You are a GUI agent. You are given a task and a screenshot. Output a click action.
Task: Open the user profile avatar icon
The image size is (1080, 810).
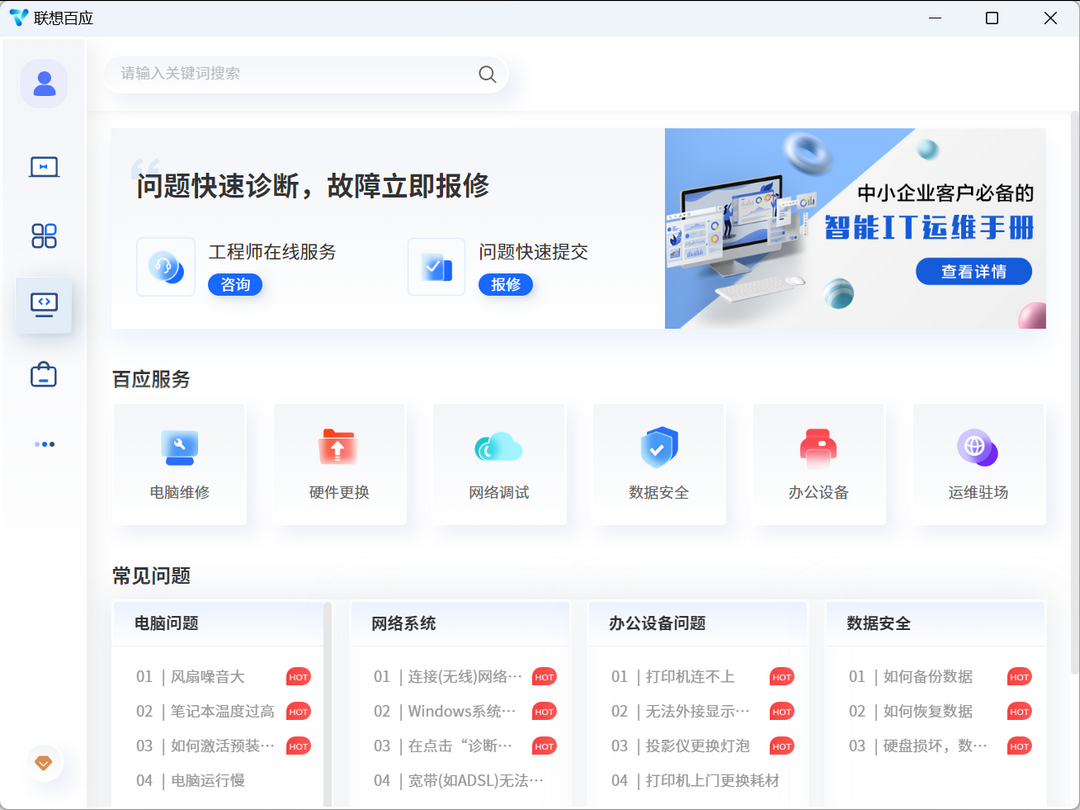click(43, 83)
